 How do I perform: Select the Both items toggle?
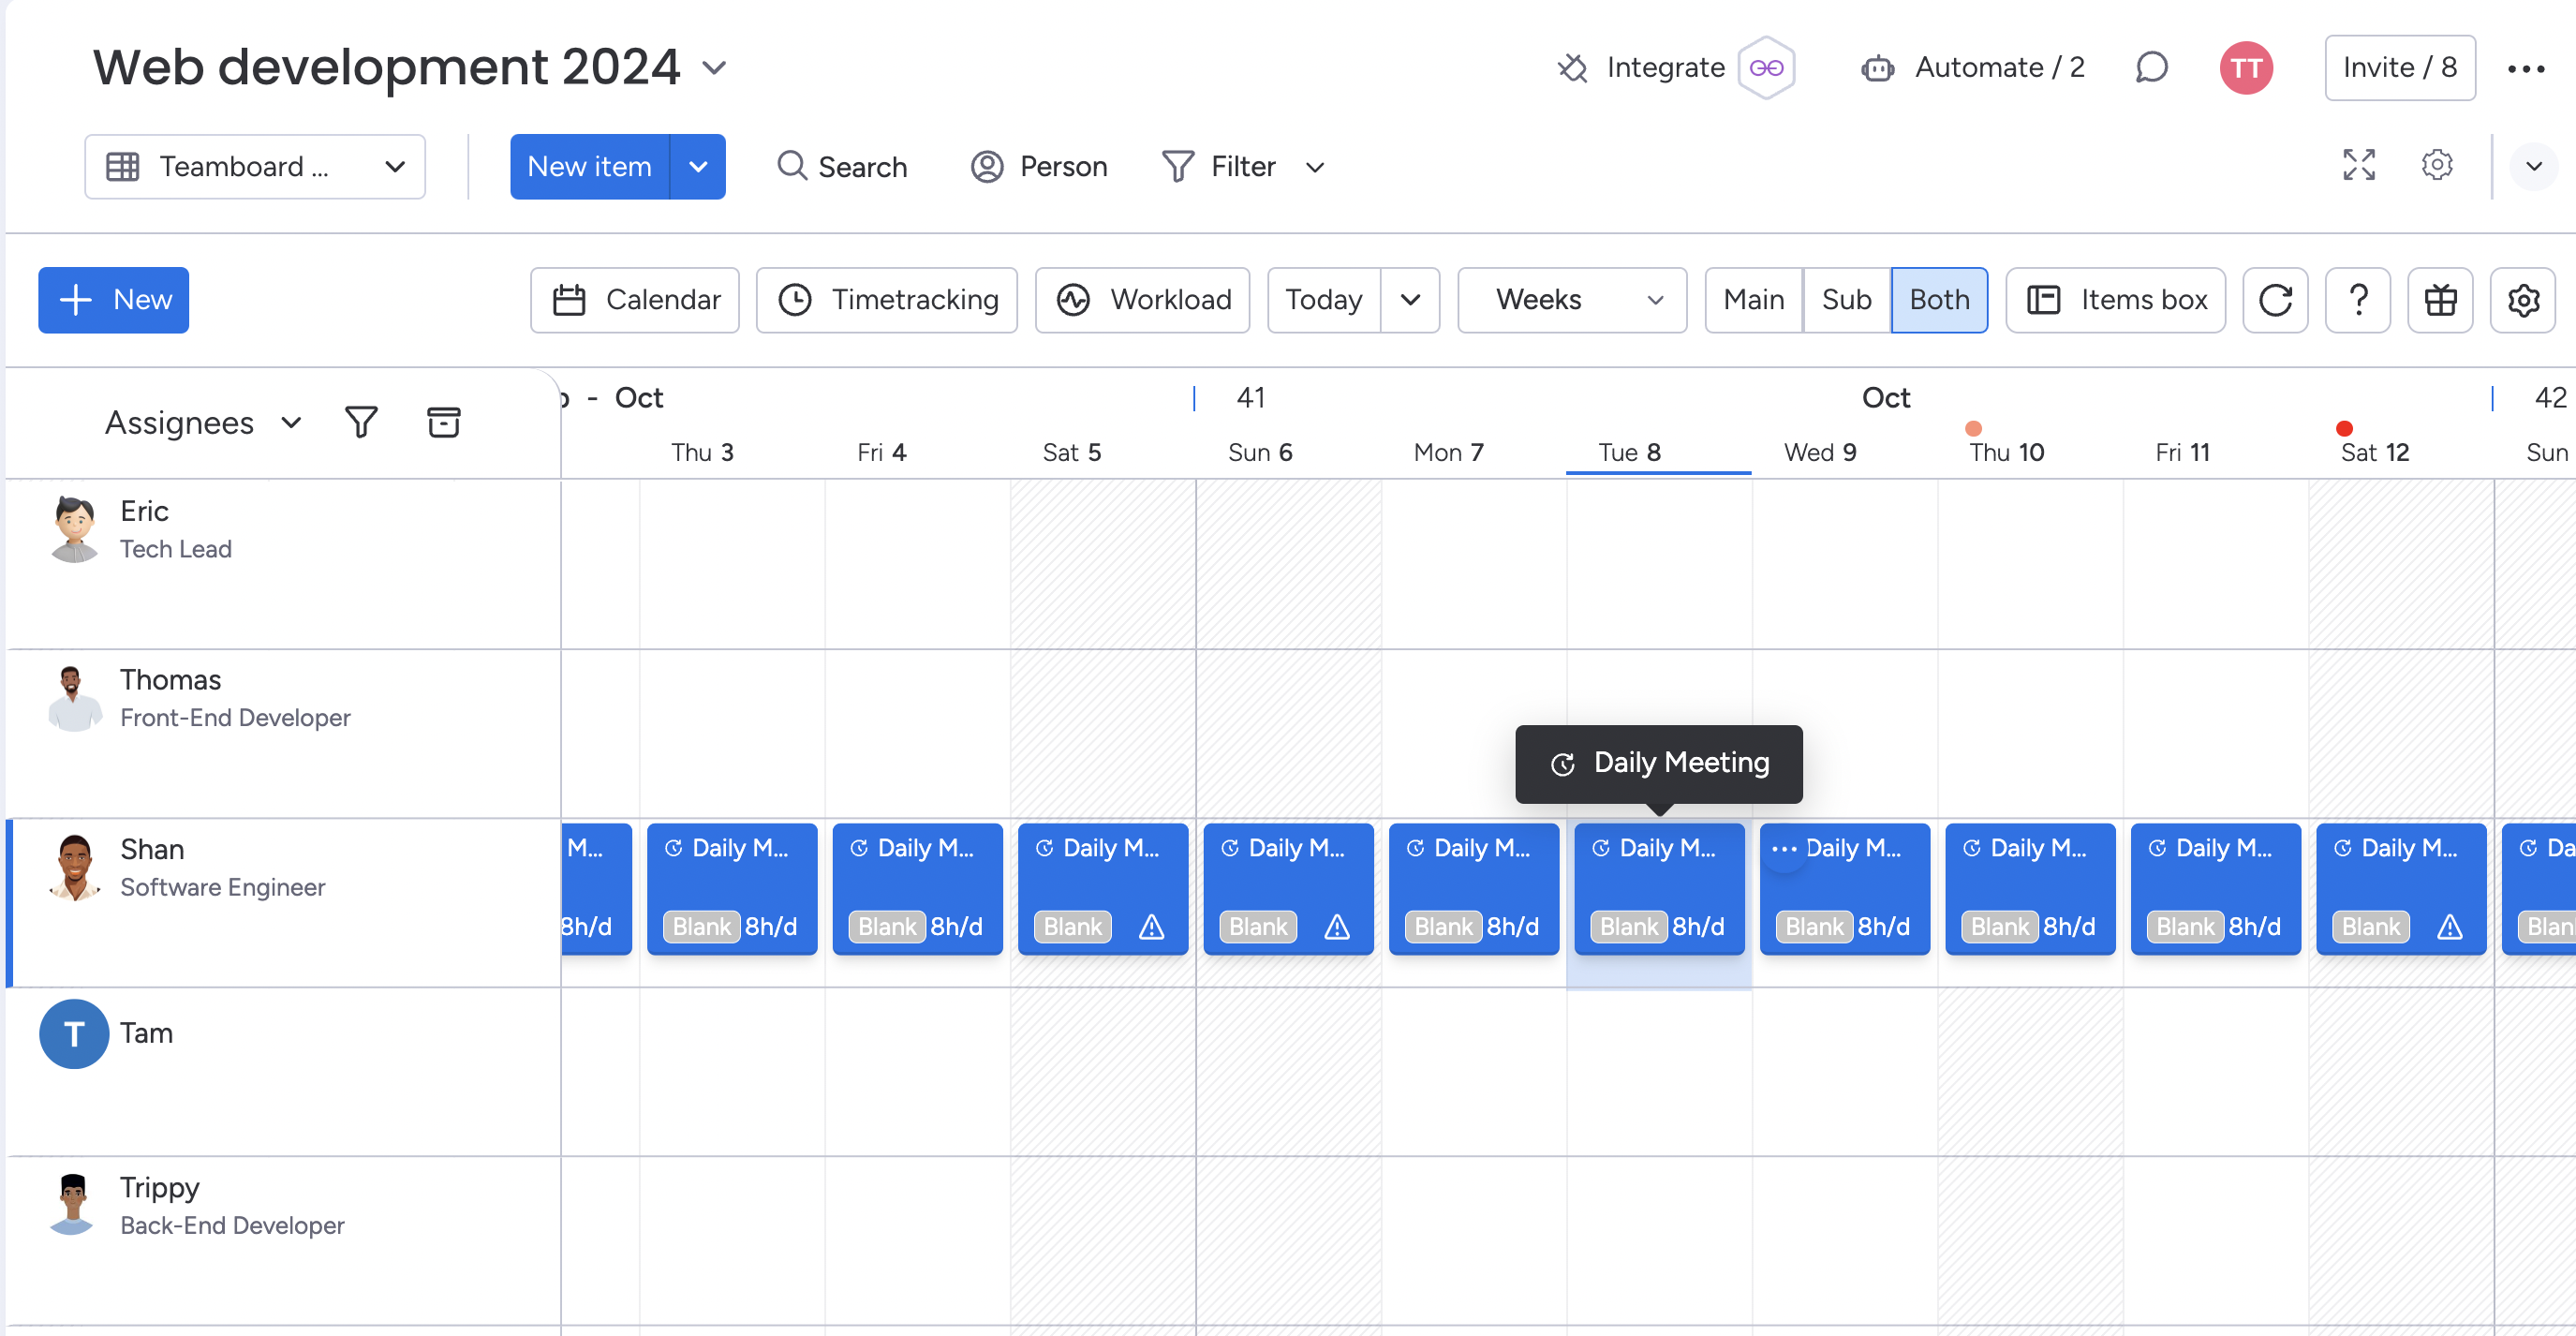coord(1938,300)
